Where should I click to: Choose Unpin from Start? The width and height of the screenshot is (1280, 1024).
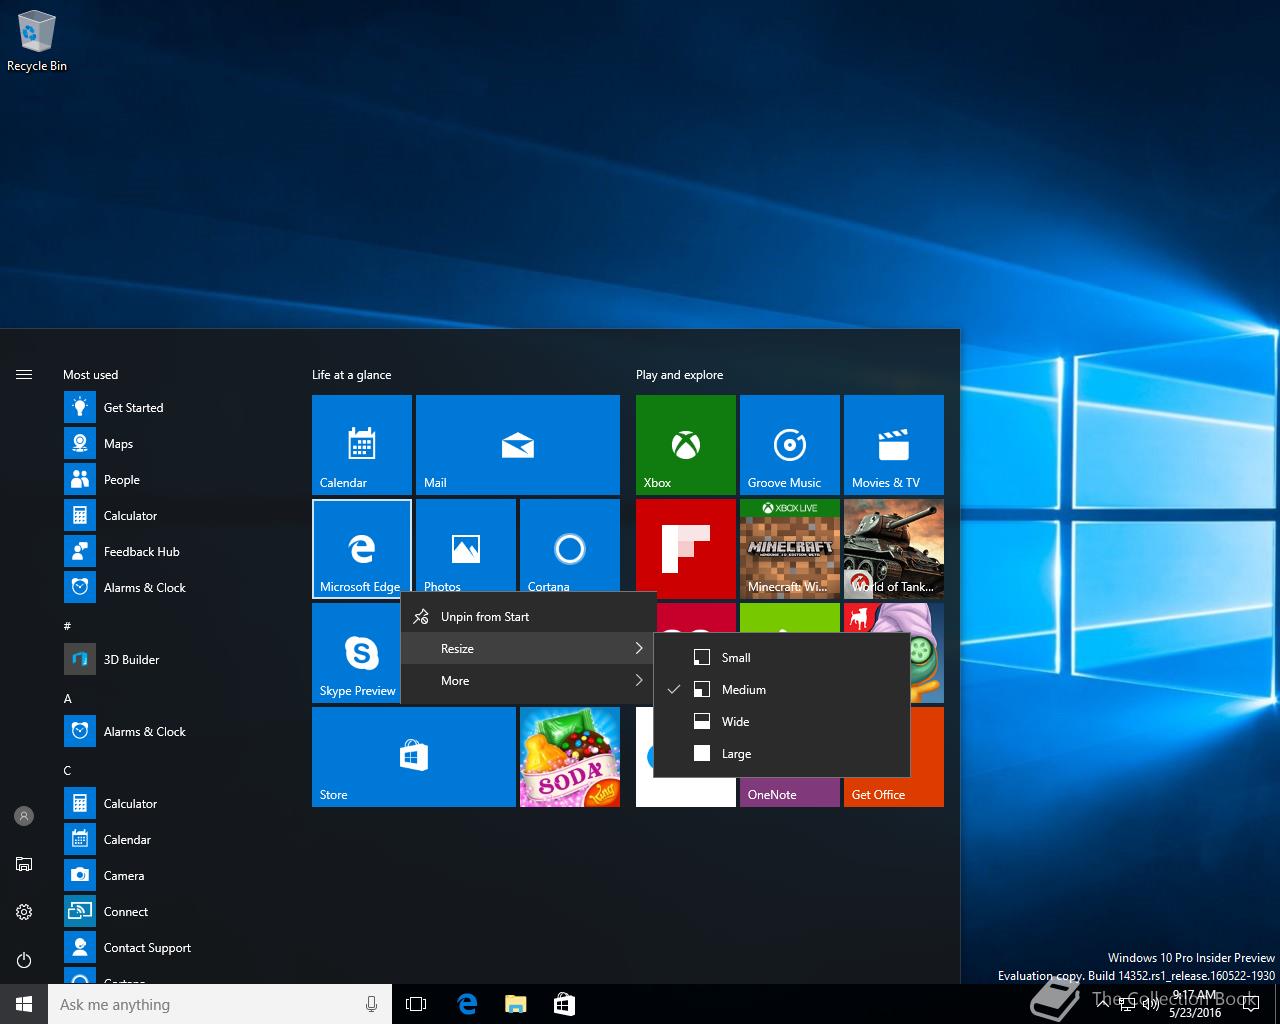tap(528, 617)
